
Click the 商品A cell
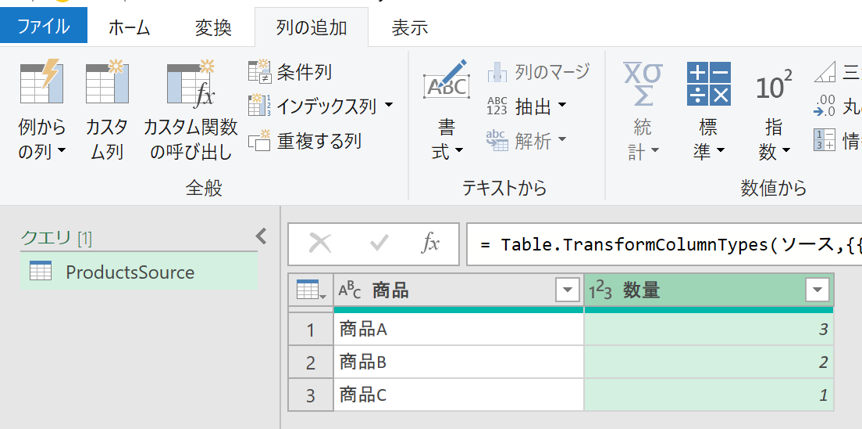pos(458,330)
